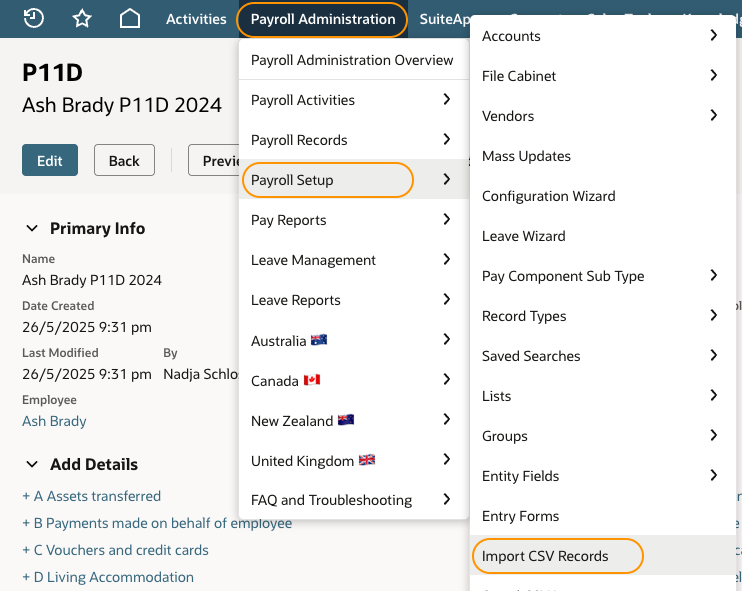Expand the Payroll Setup chevron arrow
This screenshot has height=591, width=742.
pos(447,179)
